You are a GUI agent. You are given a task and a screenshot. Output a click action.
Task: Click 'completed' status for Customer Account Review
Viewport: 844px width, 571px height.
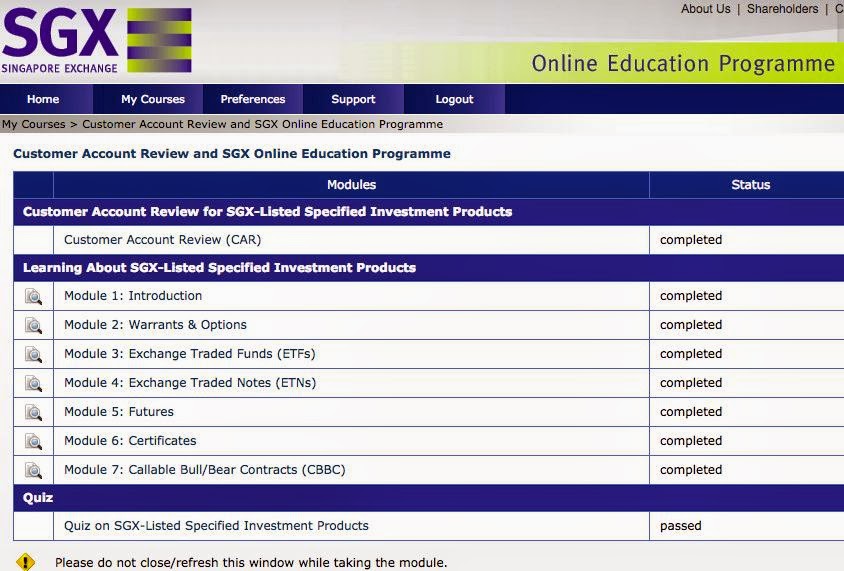pos(691,239)
